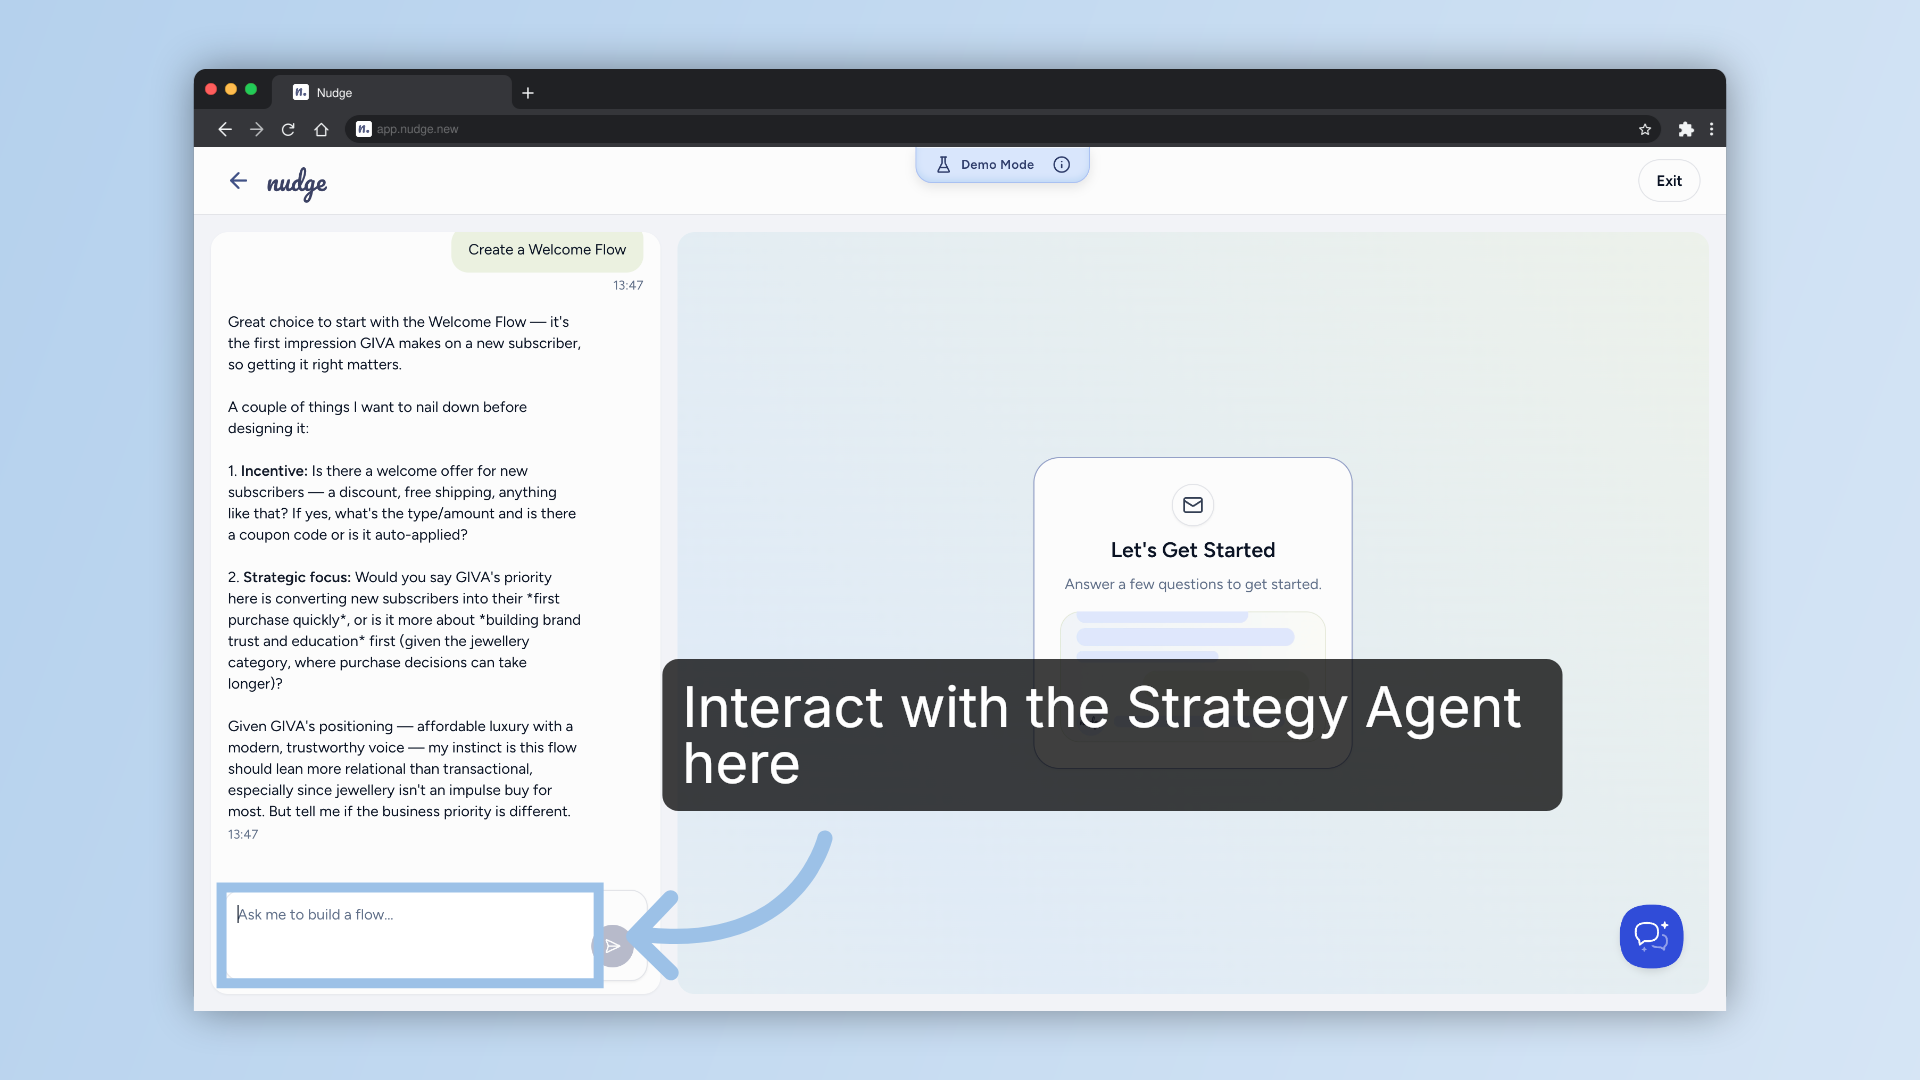Screen dimensions: 1920x1080
Task: Bookmark this page with the star icon
Action: pos(1645,129)
